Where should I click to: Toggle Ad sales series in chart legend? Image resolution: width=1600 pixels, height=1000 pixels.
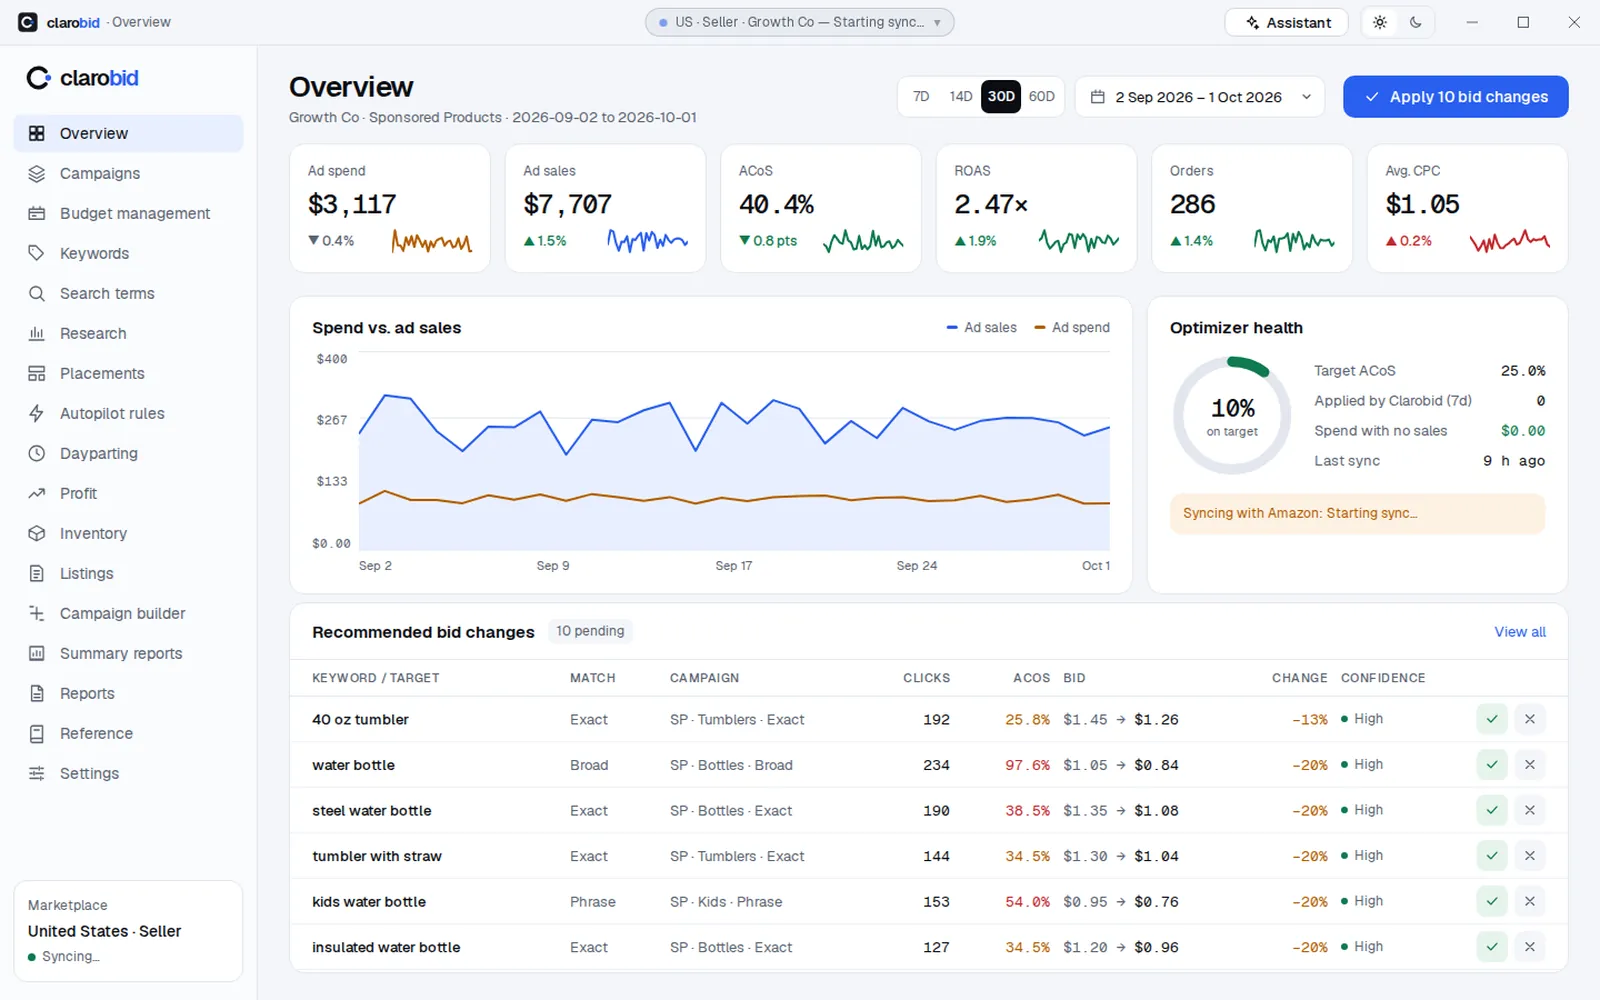click(x=981, y=328)
